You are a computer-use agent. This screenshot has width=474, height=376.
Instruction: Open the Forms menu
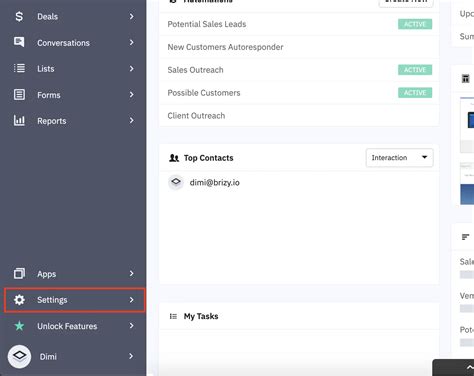tap(73, 94)
